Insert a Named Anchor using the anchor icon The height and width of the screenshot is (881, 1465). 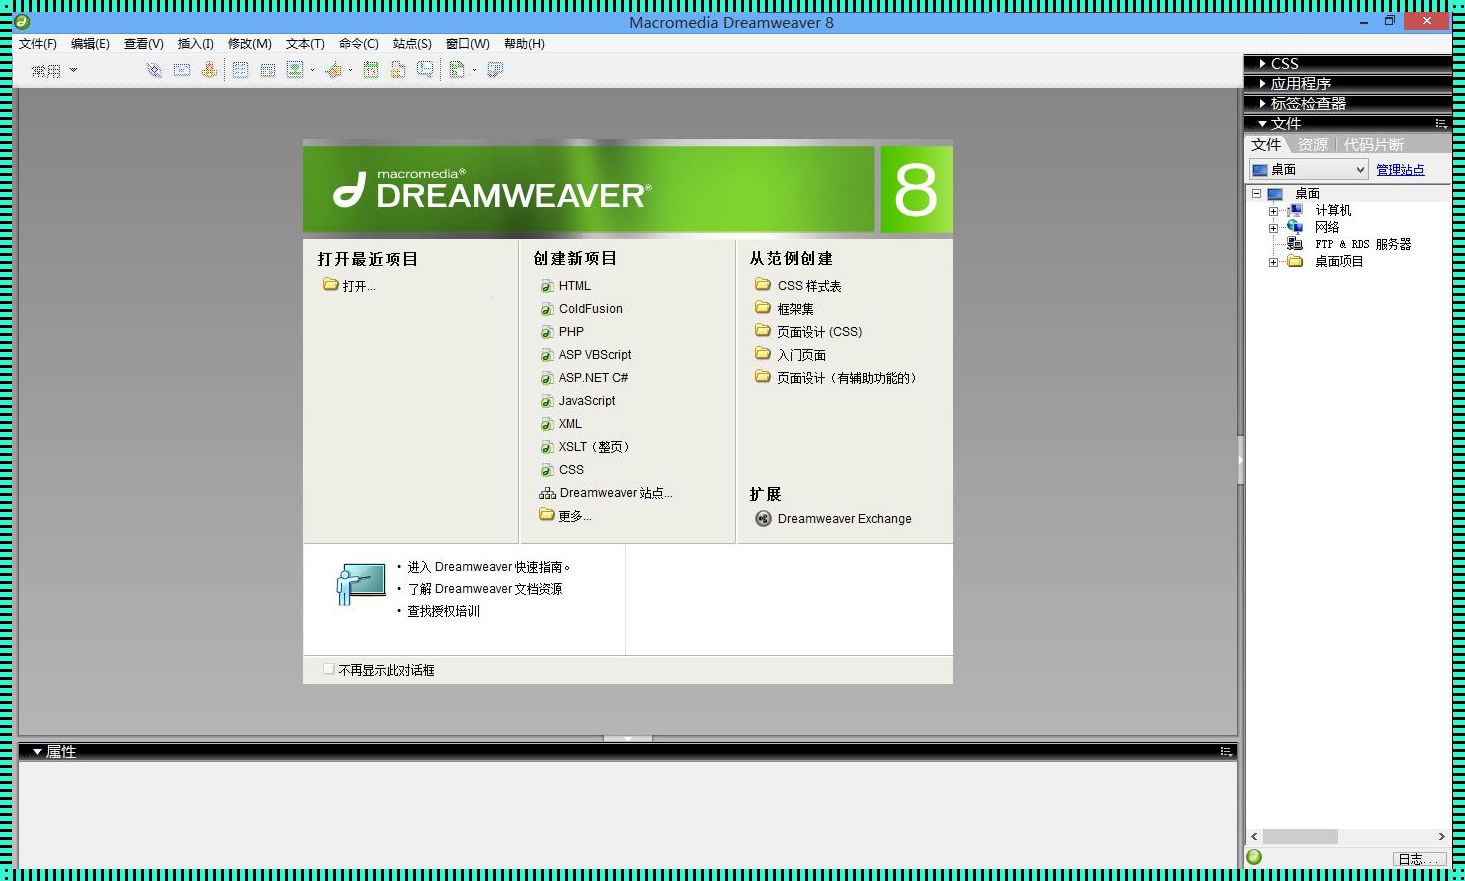click(208, 70)
